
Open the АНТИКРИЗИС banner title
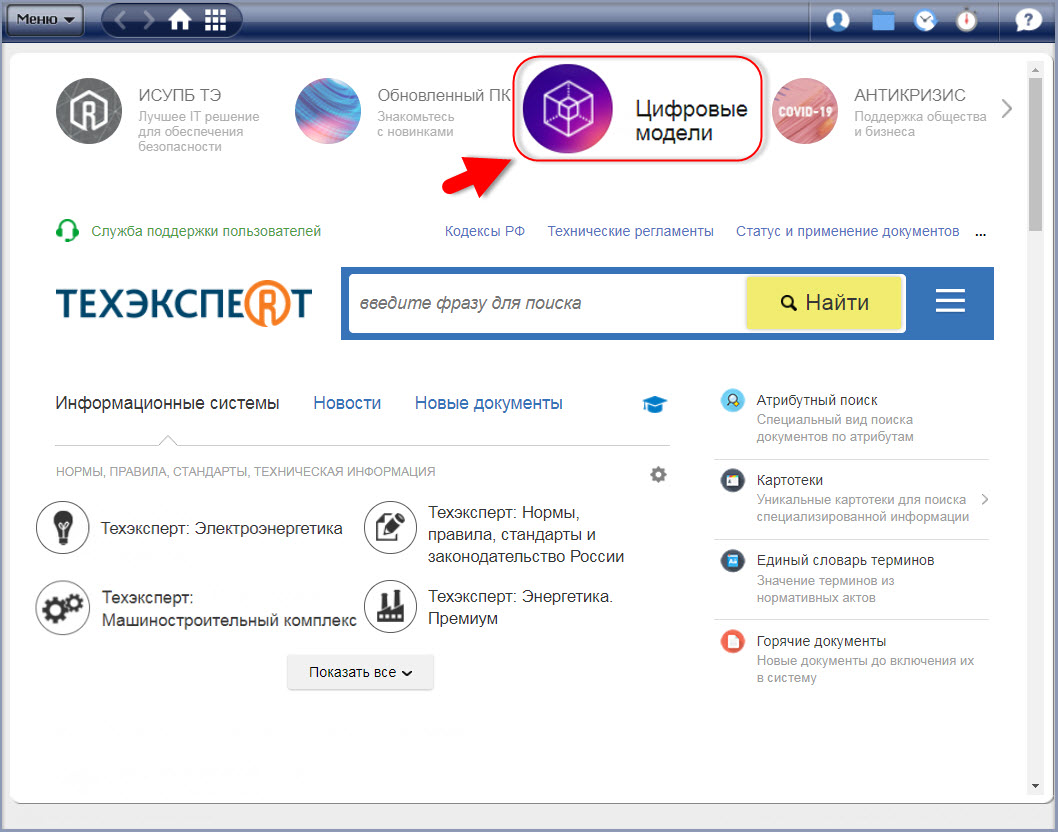910,95
